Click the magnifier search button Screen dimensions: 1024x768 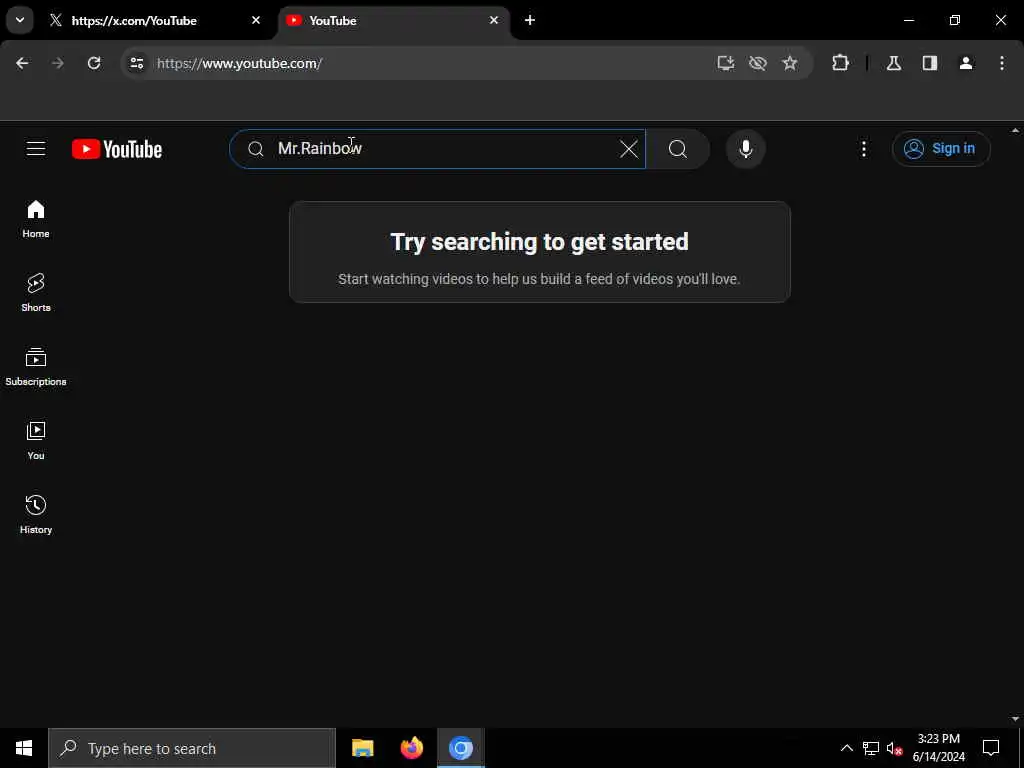click(x=678, y=149)
